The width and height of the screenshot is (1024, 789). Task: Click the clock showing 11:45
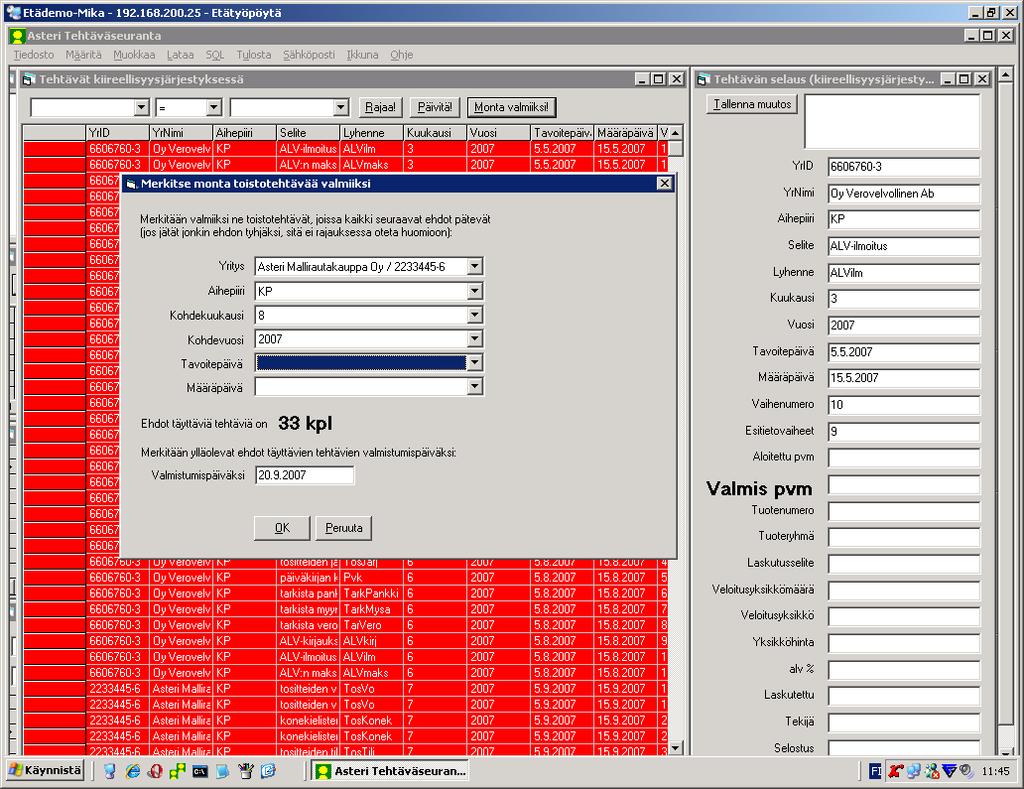coord(995,771)
